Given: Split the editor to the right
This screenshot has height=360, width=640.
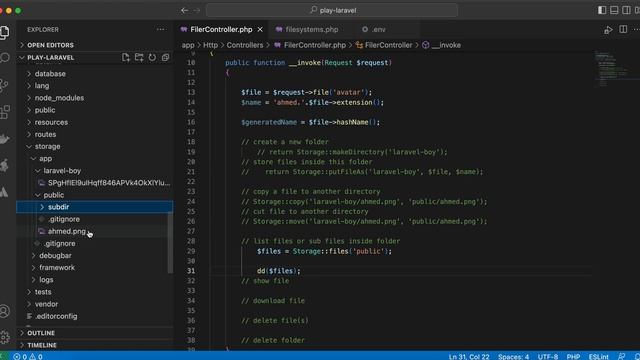Looking at the screenshot, I should [x=623, y=29].
